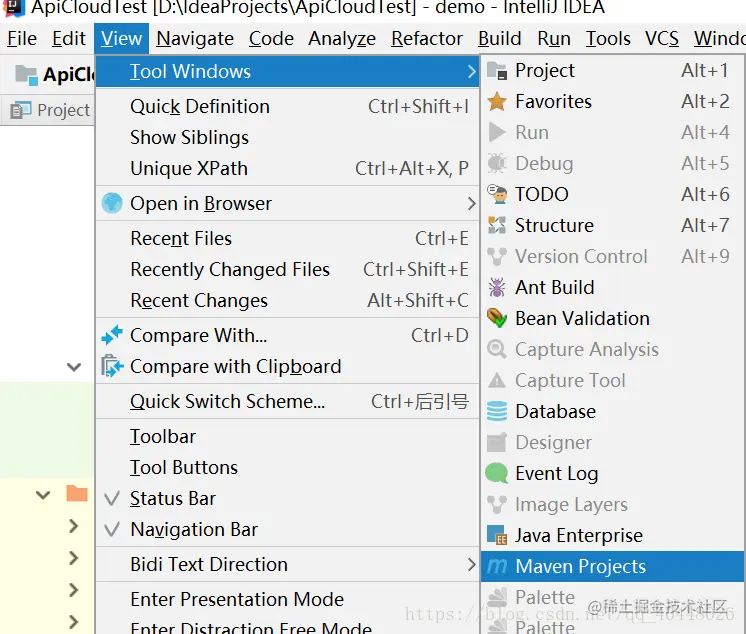Click the ApiCloudTest folder icon in navigation bar

click(x=27, y=75)
